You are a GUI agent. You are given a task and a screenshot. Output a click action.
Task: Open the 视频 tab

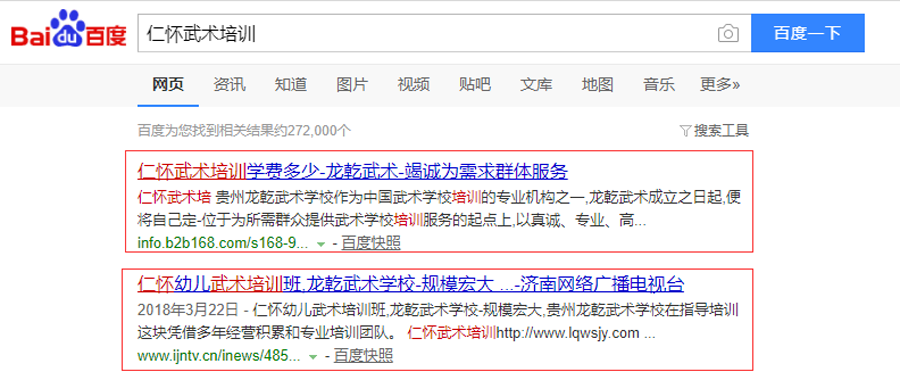click(x=413, y=85)
